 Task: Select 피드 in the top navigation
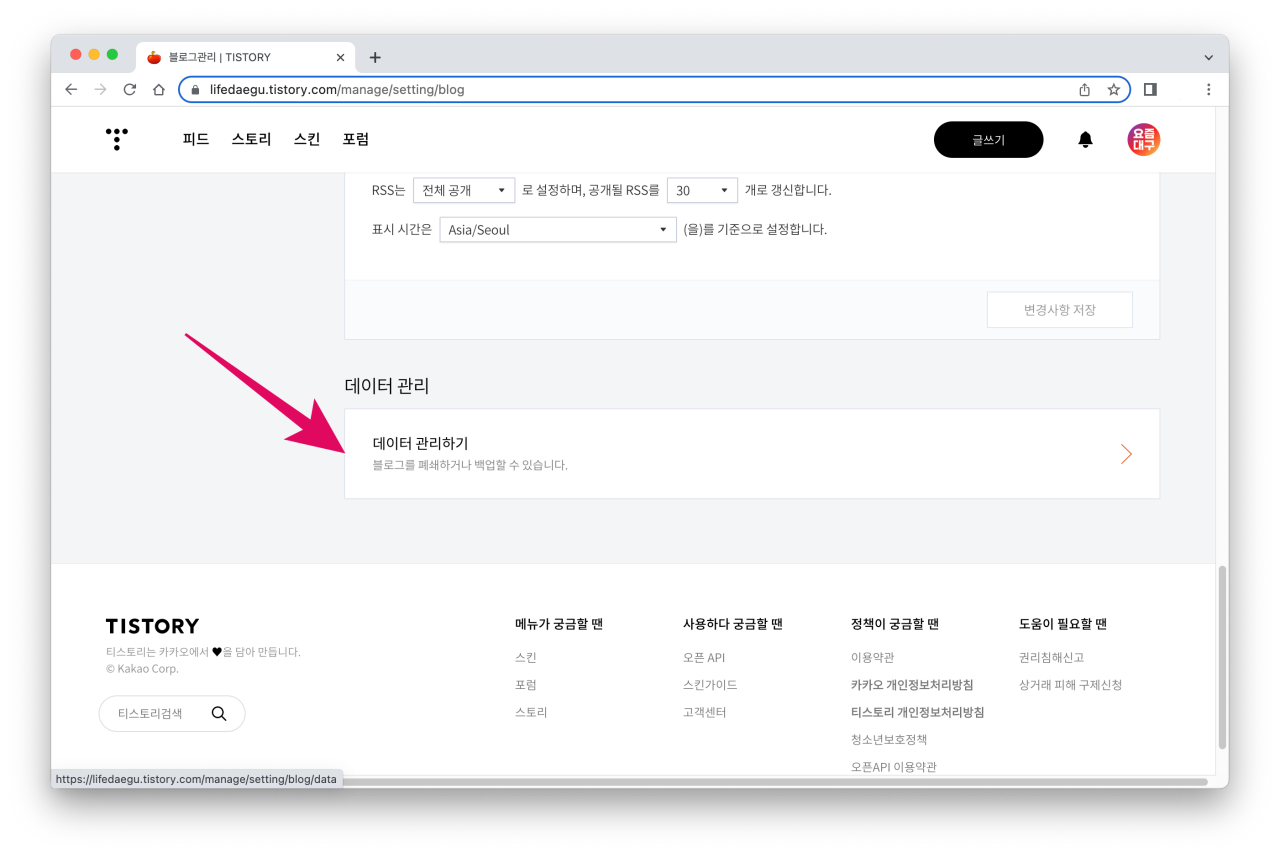(x=195, y=139)
